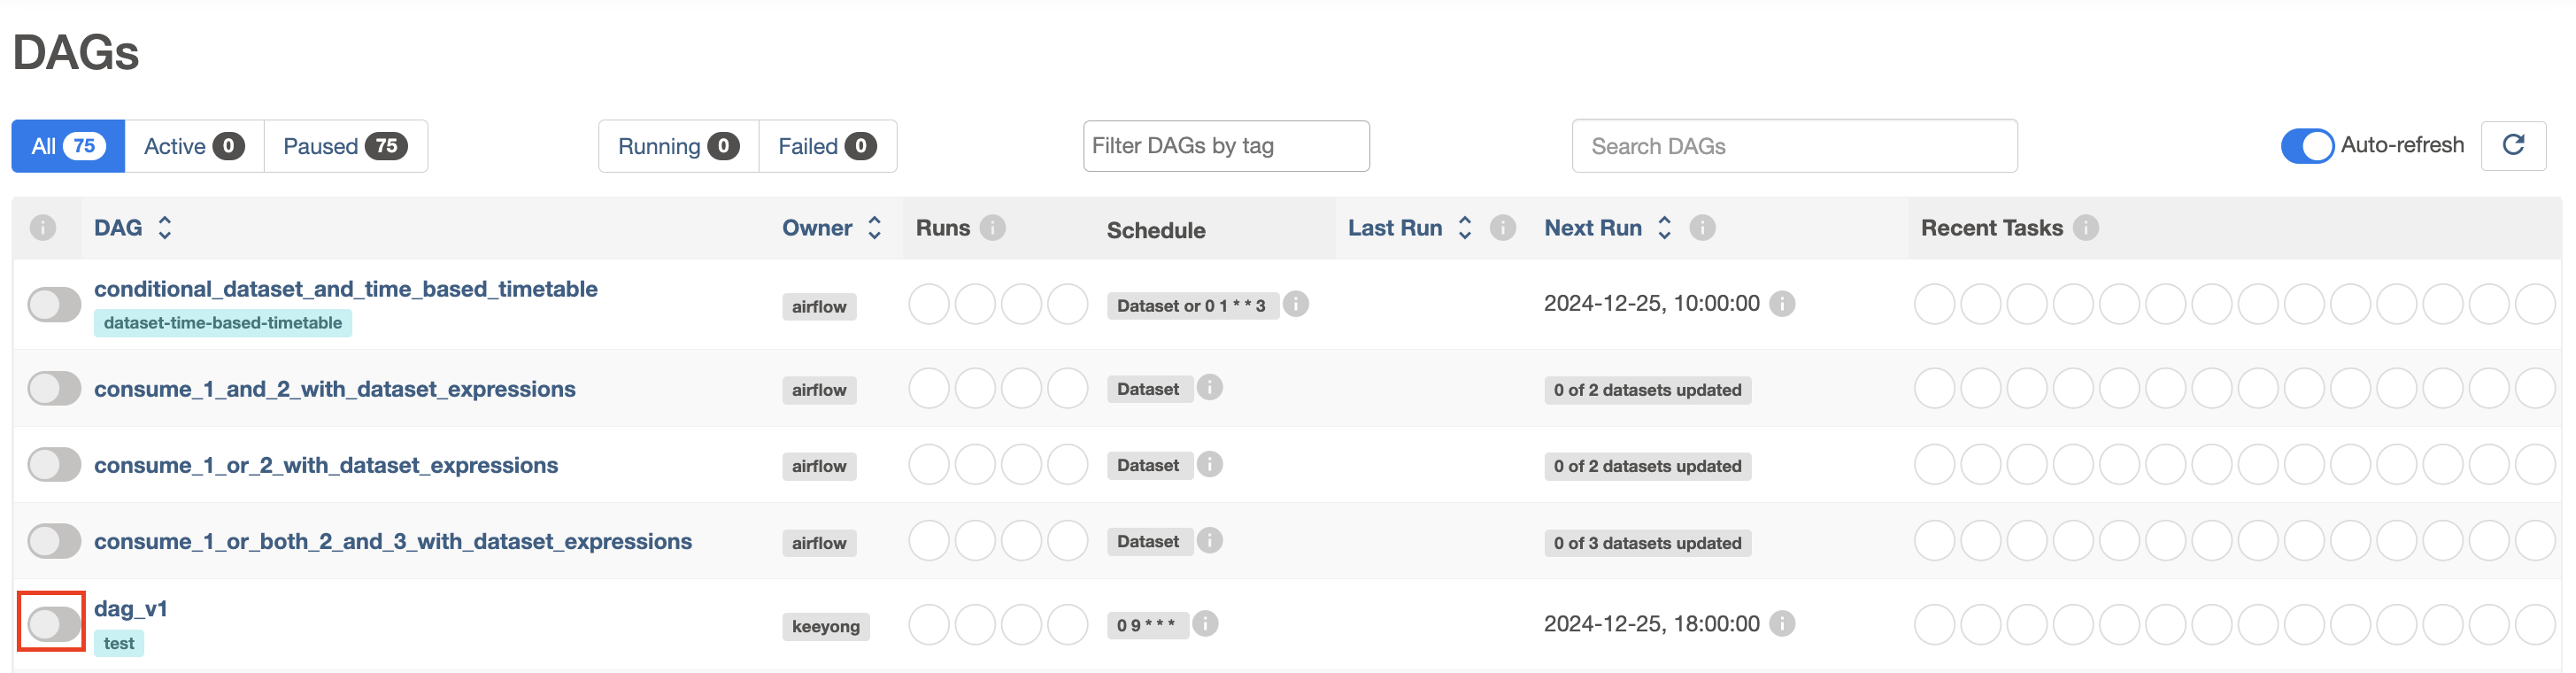Screen dimensions: 2576x673
Task: Click info icon after 'Dataset or 0 1 * * 3'
Action: (1296, 304)
